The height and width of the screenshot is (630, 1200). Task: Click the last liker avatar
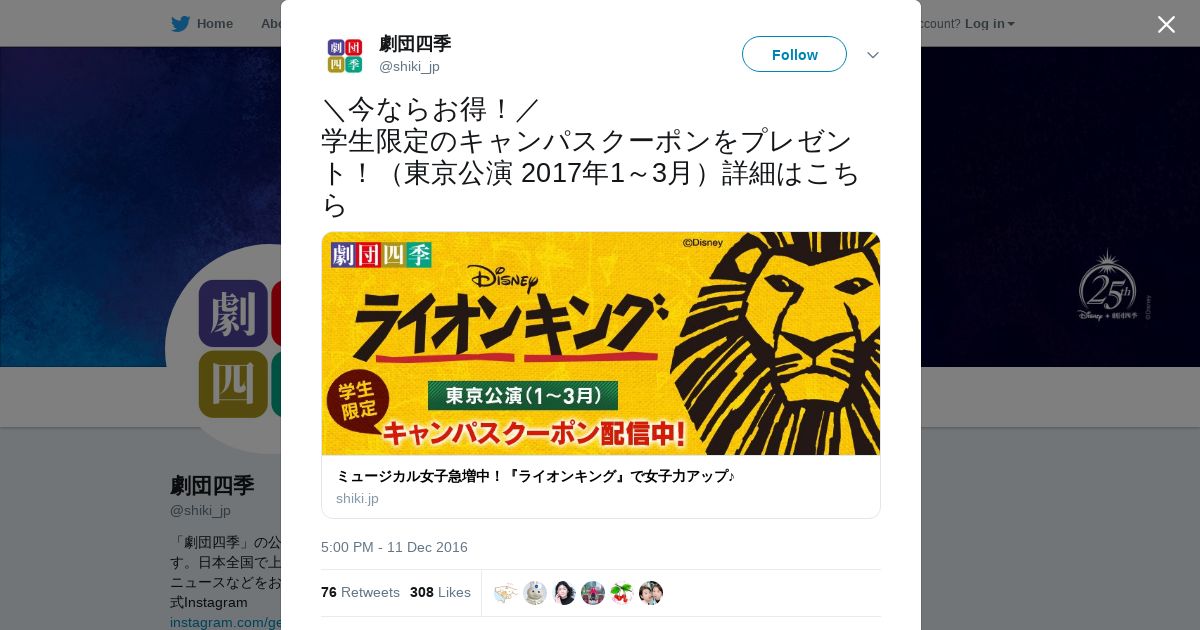651,593
